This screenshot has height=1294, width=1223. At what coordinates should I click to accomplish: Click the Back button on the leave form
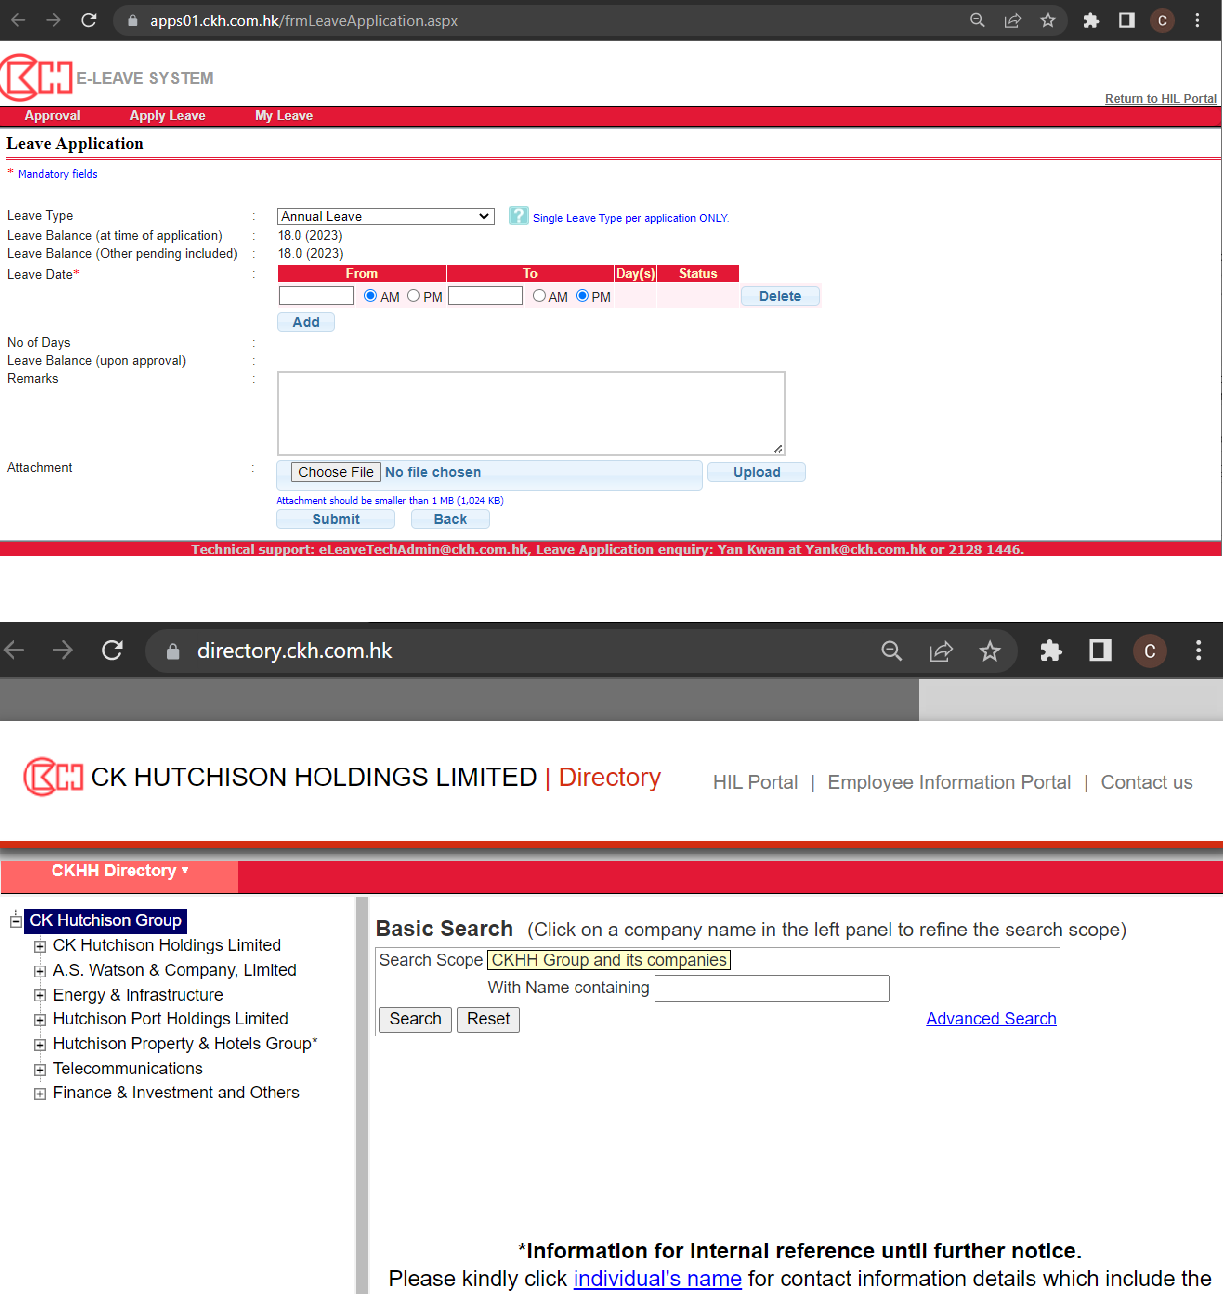click(450, 519)
